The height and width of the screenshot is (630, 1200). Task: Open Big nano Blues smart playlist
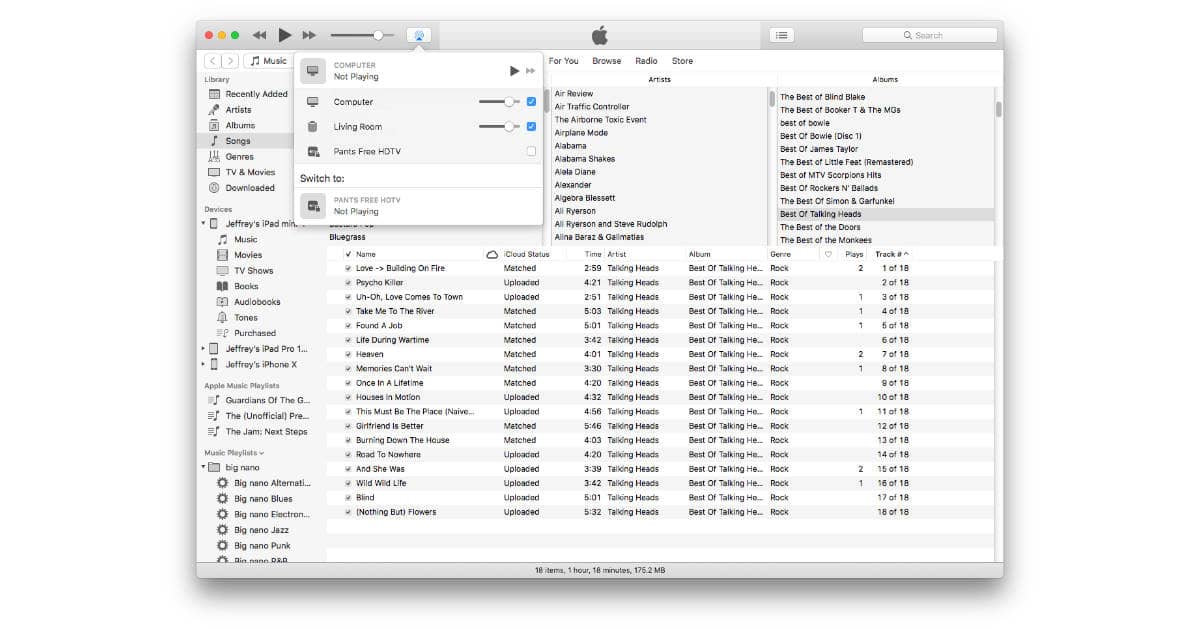pyautogui.click(x=264, y=499)
